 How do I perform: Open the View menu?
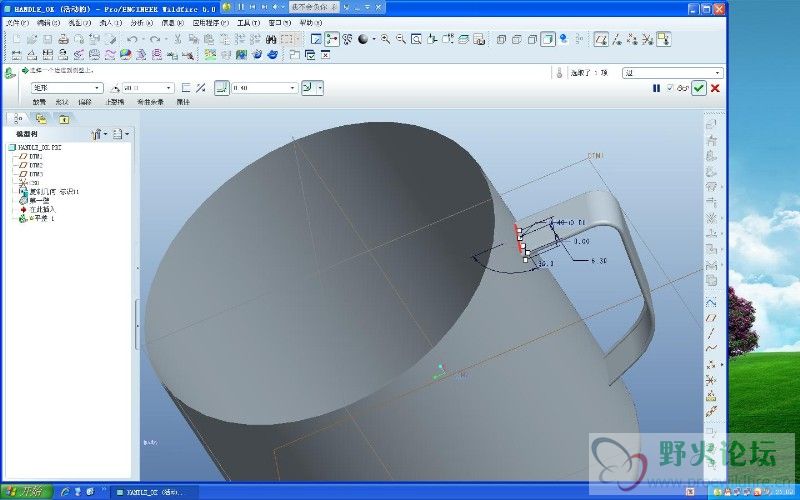pos(79,23)
